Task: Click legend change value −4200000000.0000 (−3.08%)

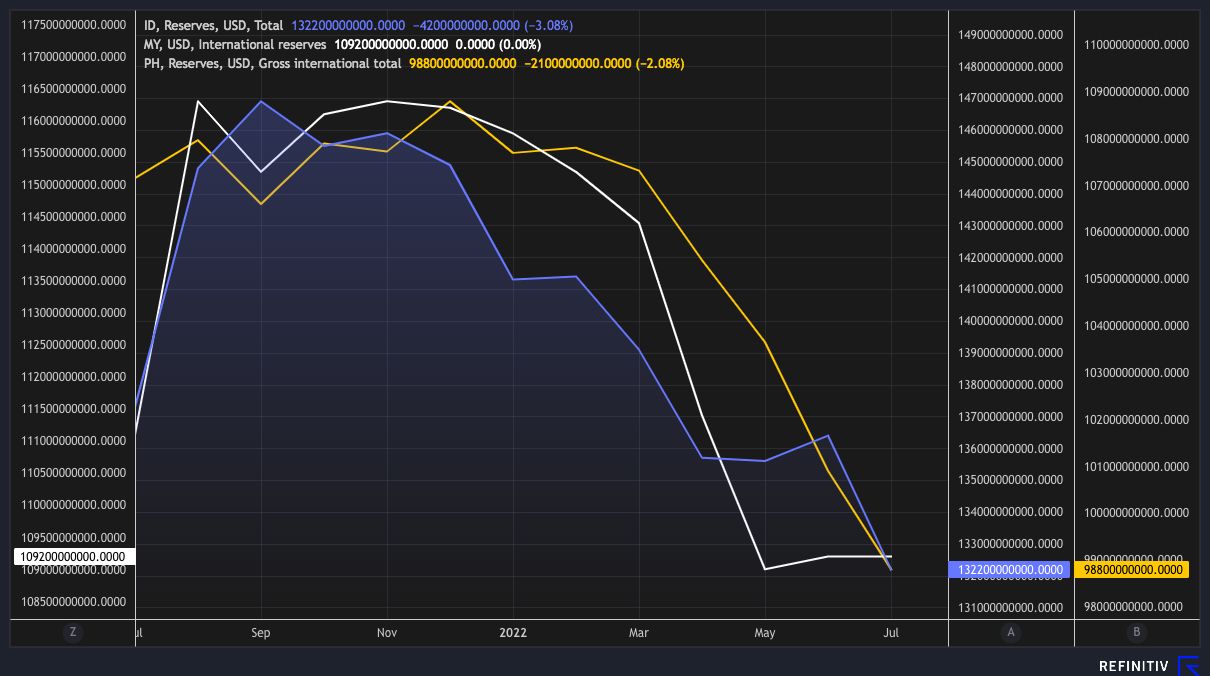Action: (x=492, y=25)
